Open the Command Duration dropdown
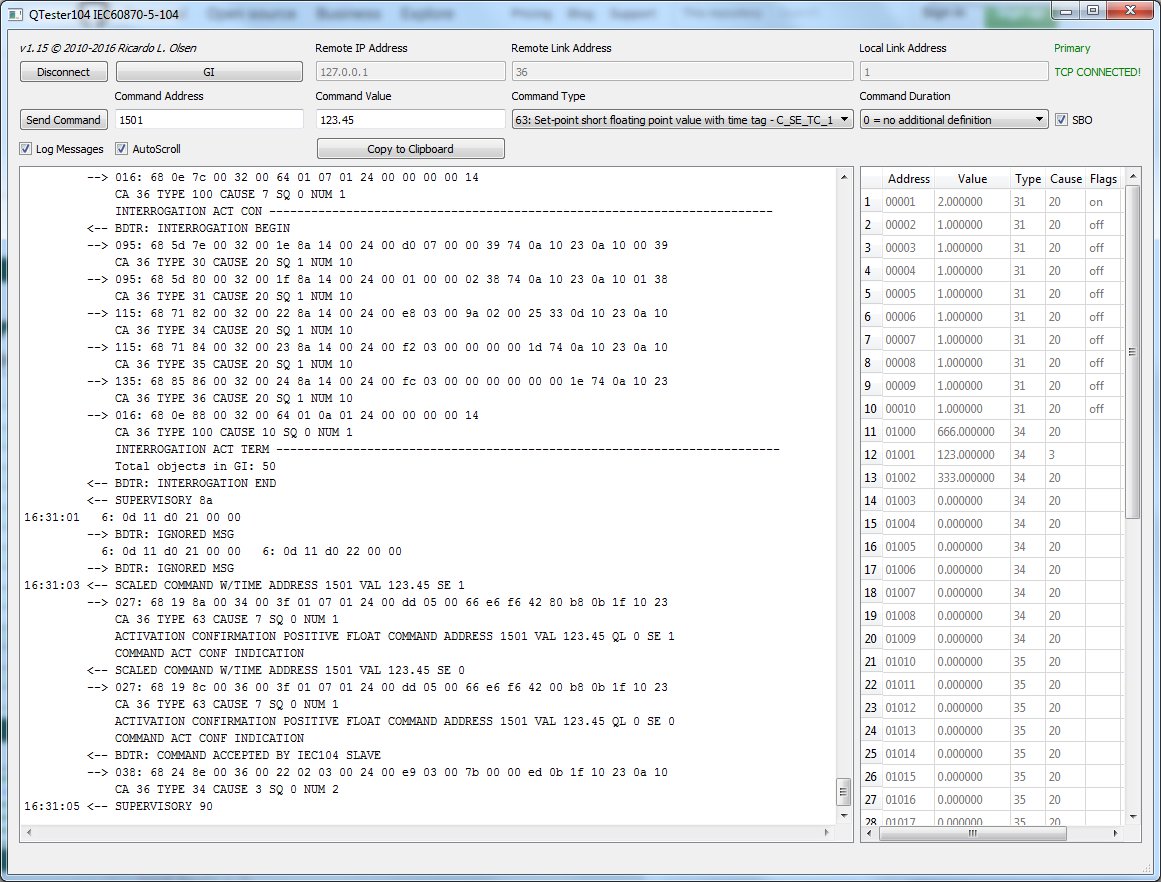 tap(954, 120)
